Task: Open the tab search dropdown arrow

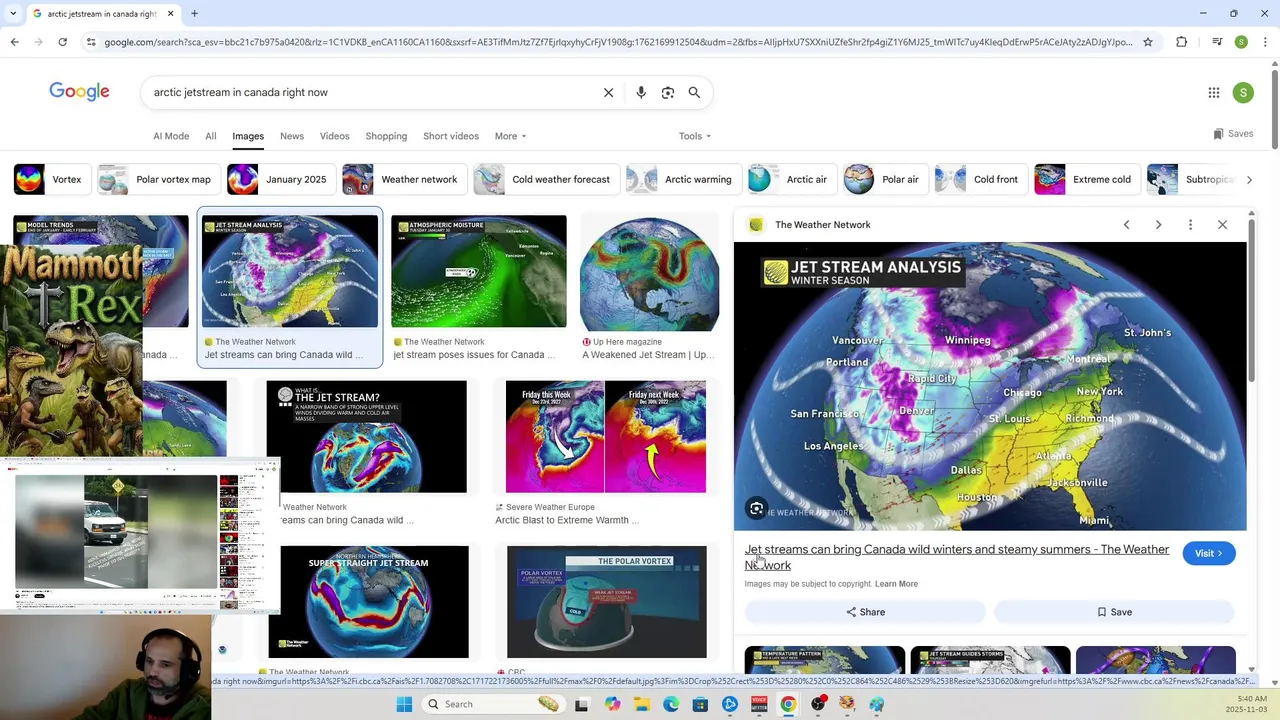Action: pyautogui.click(x=13, y=13)
